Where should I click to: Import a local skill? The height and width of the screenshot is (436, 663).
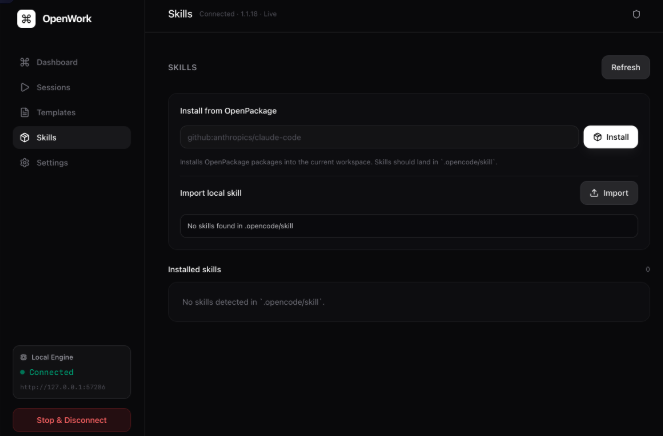pos(609,193)
